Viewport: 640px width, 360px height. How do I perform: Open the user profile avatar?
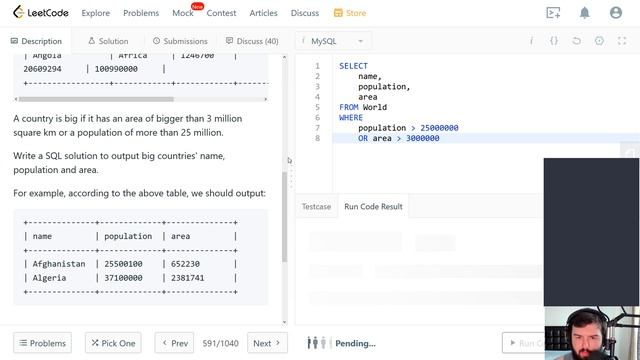(x=616, y=13)
